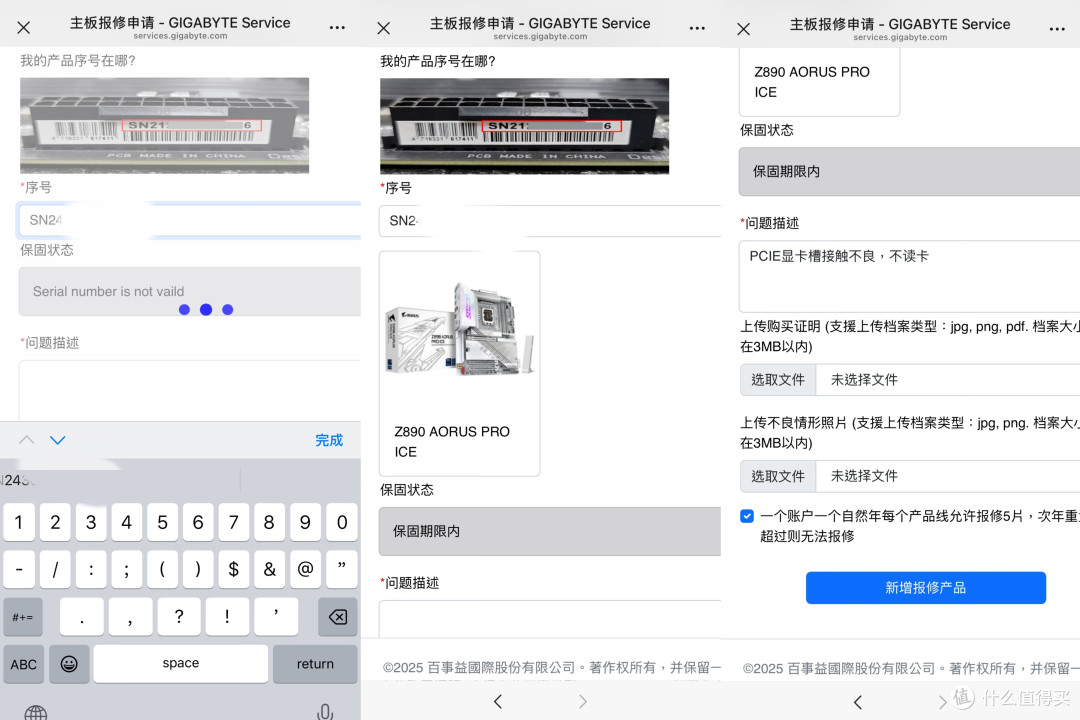This screenshot has width=1080, height=720.
Task: Click the 新增报修产品 button
Action: tap(926, 588)
